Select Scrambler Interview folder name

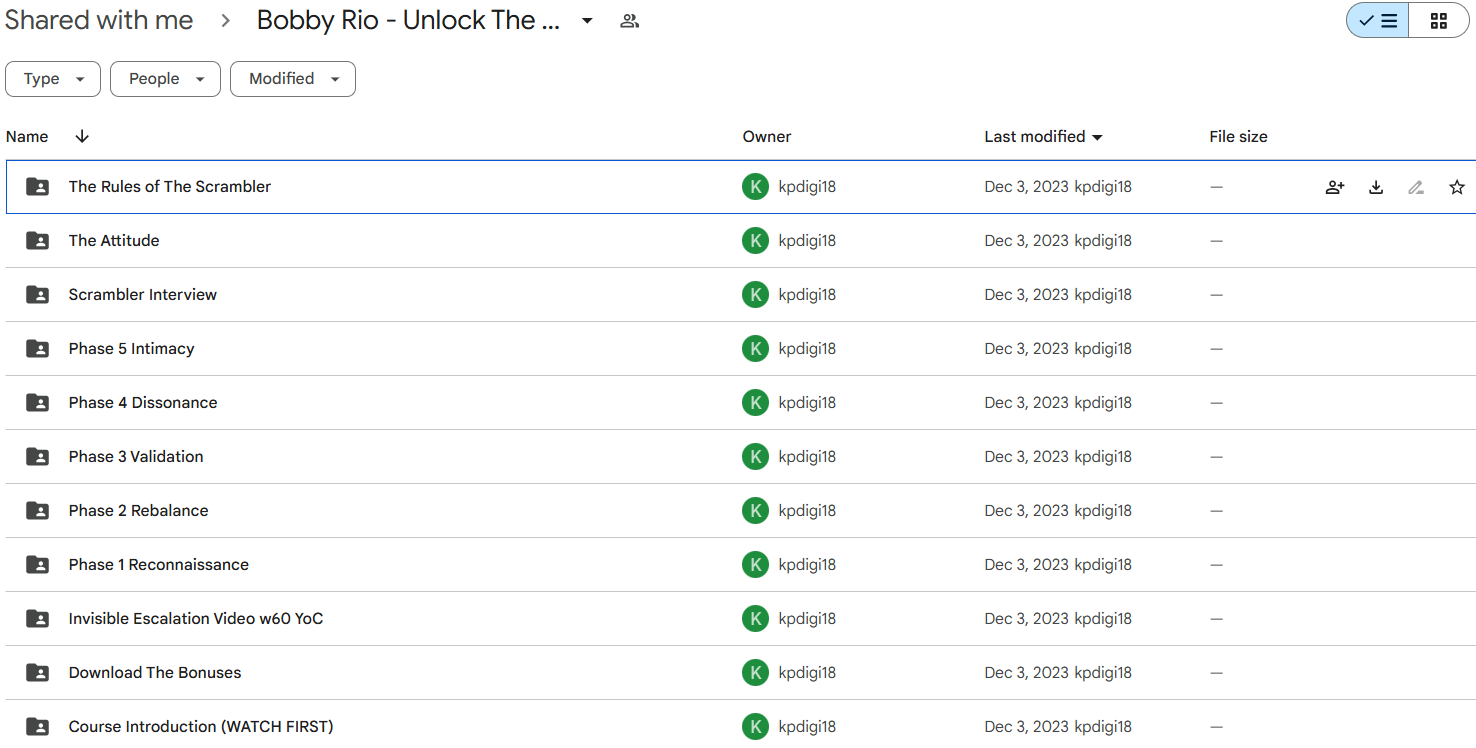[x=143, y=295]
